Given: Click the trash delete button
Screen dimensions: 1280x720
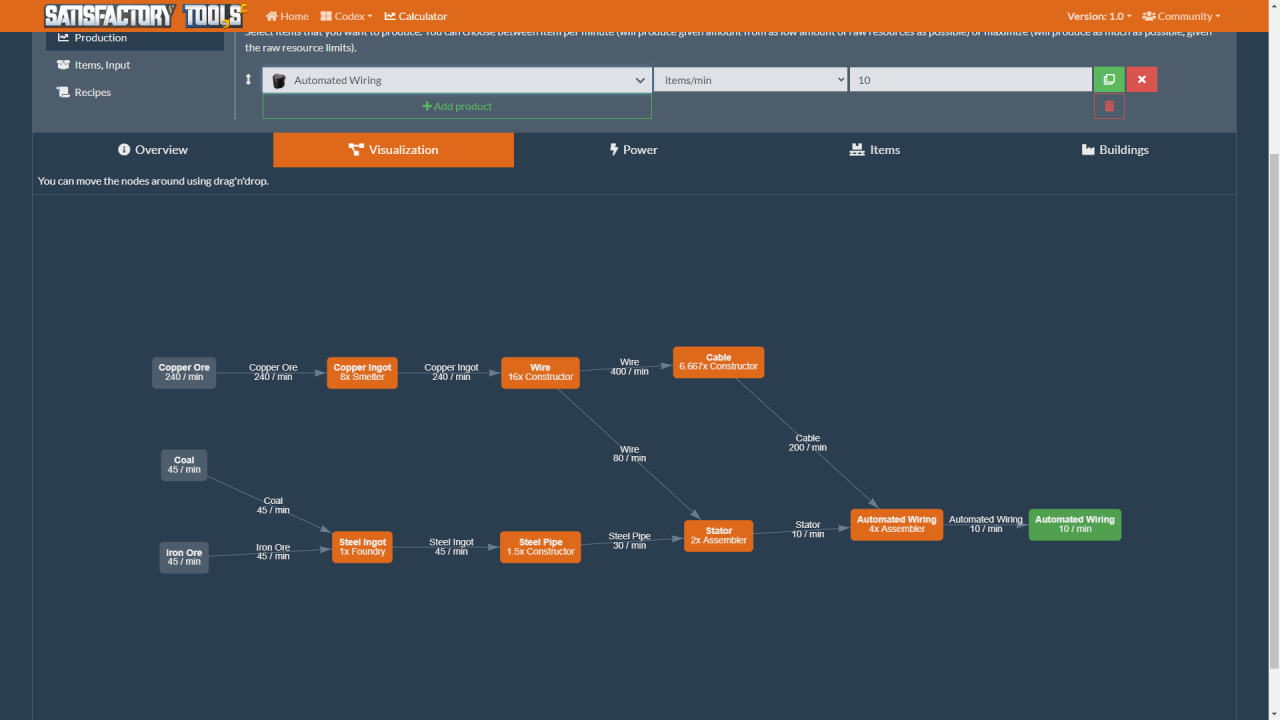Looking at the screenshot, I should (x=1109, y=106).
